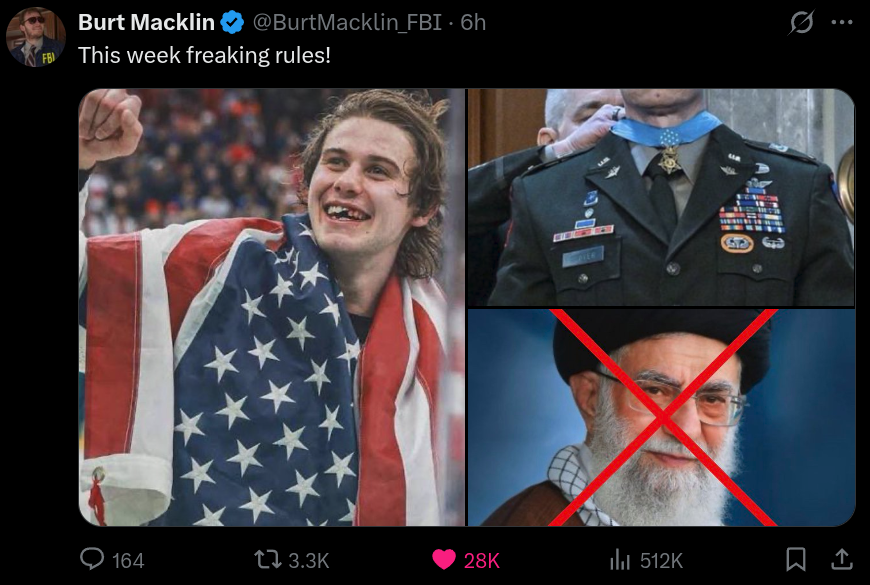Click the tweet text "This week freaking rules!"
Image resolution: width=870 pixels, height=585 pixels.
pyautogui.click(x=204, y=56)
